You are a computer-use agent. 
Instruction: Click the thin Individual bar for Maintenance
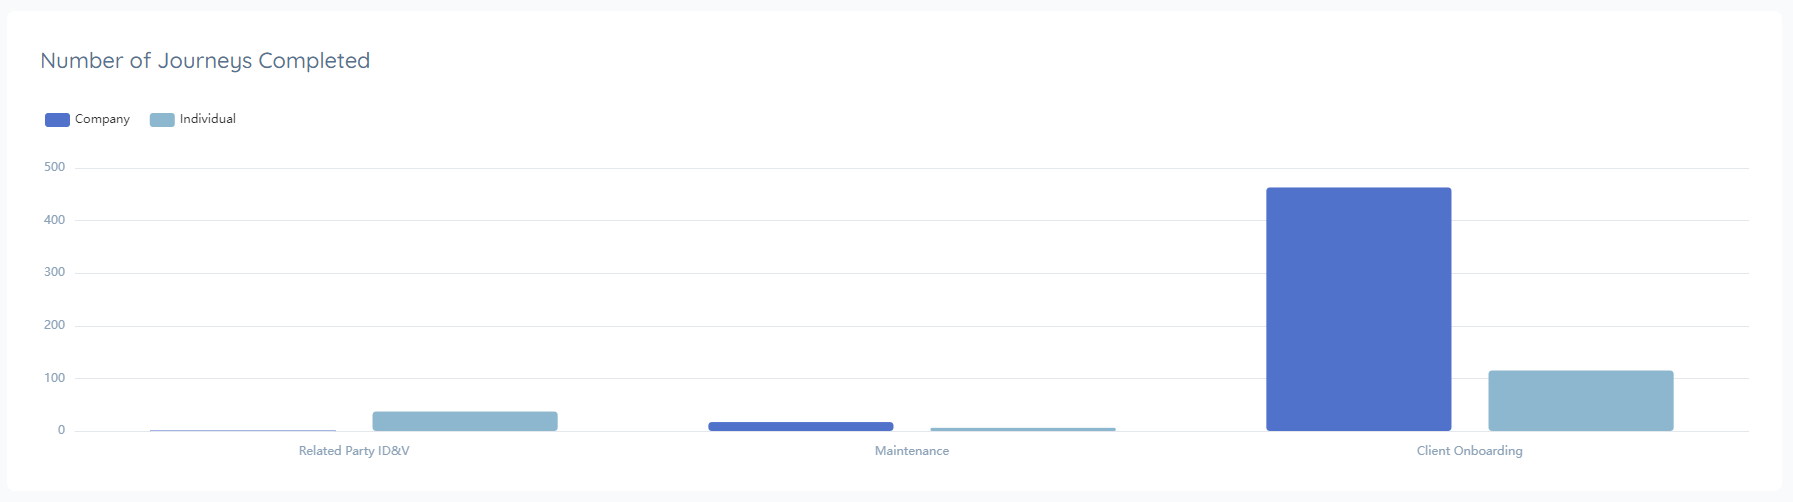click(x=1022, y=429)
